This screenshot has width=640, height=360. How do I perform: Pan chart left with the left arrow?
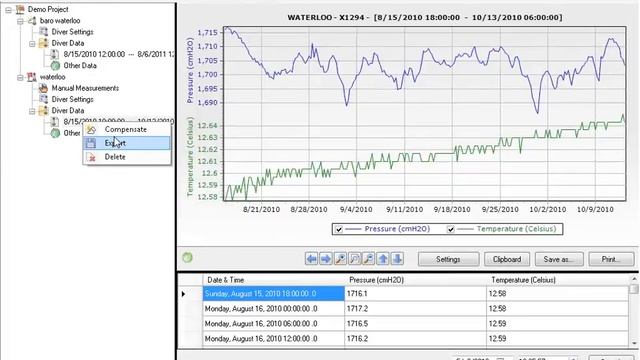tap(311, 259)
